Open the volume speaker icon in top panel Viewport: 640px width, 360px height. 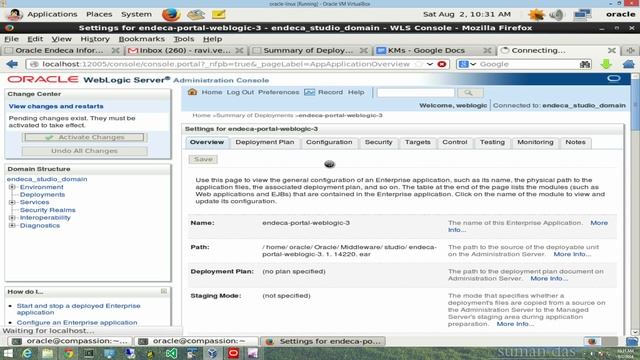click(556, 15)
